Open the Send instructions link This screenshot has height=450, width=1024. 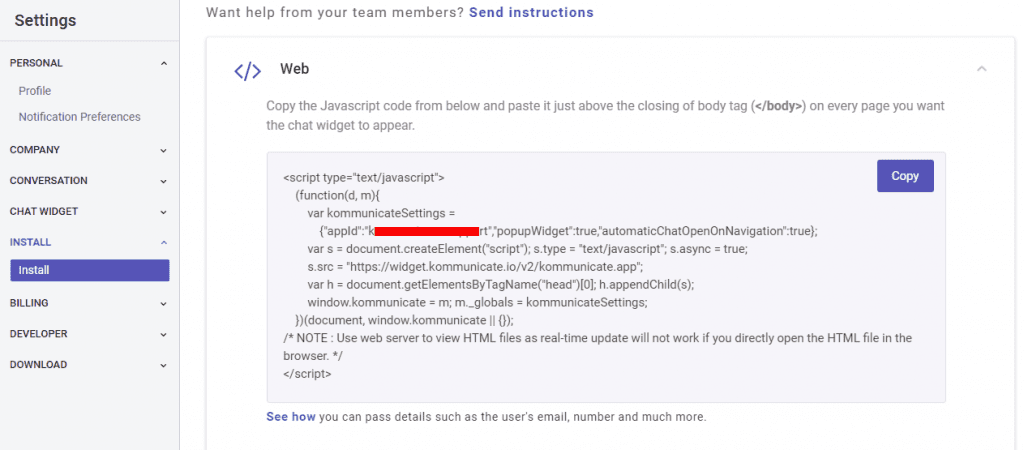[x=531, y=13]
